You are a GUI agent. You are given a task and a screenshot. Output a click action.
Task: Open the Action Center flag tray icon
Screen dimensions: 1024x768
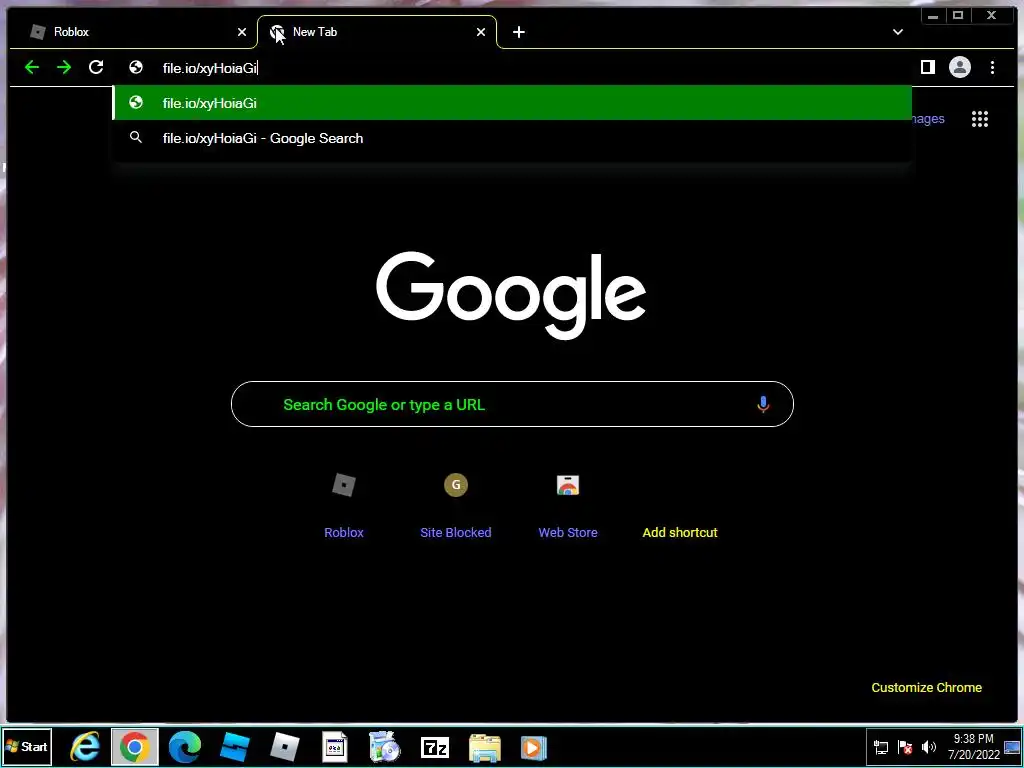pyautogui.click(x=904, y=747)
